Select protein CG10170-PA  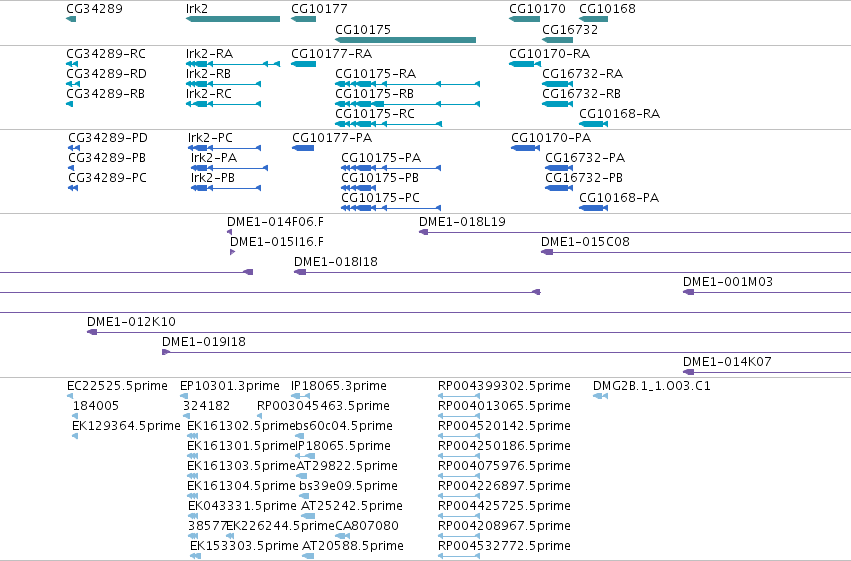click(551, 138)
